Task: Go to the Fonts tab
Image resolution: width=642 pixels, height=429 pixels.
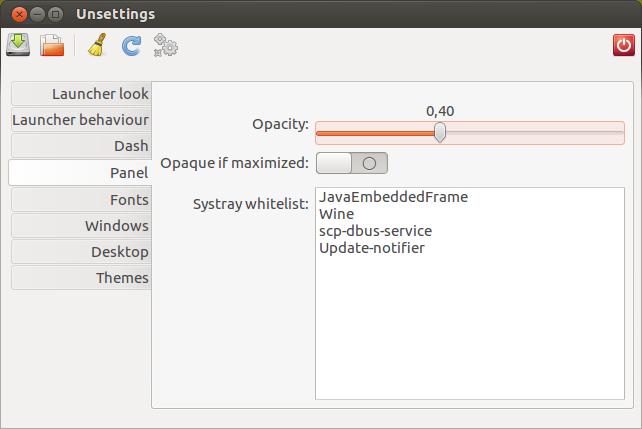Action: [81, 200]
